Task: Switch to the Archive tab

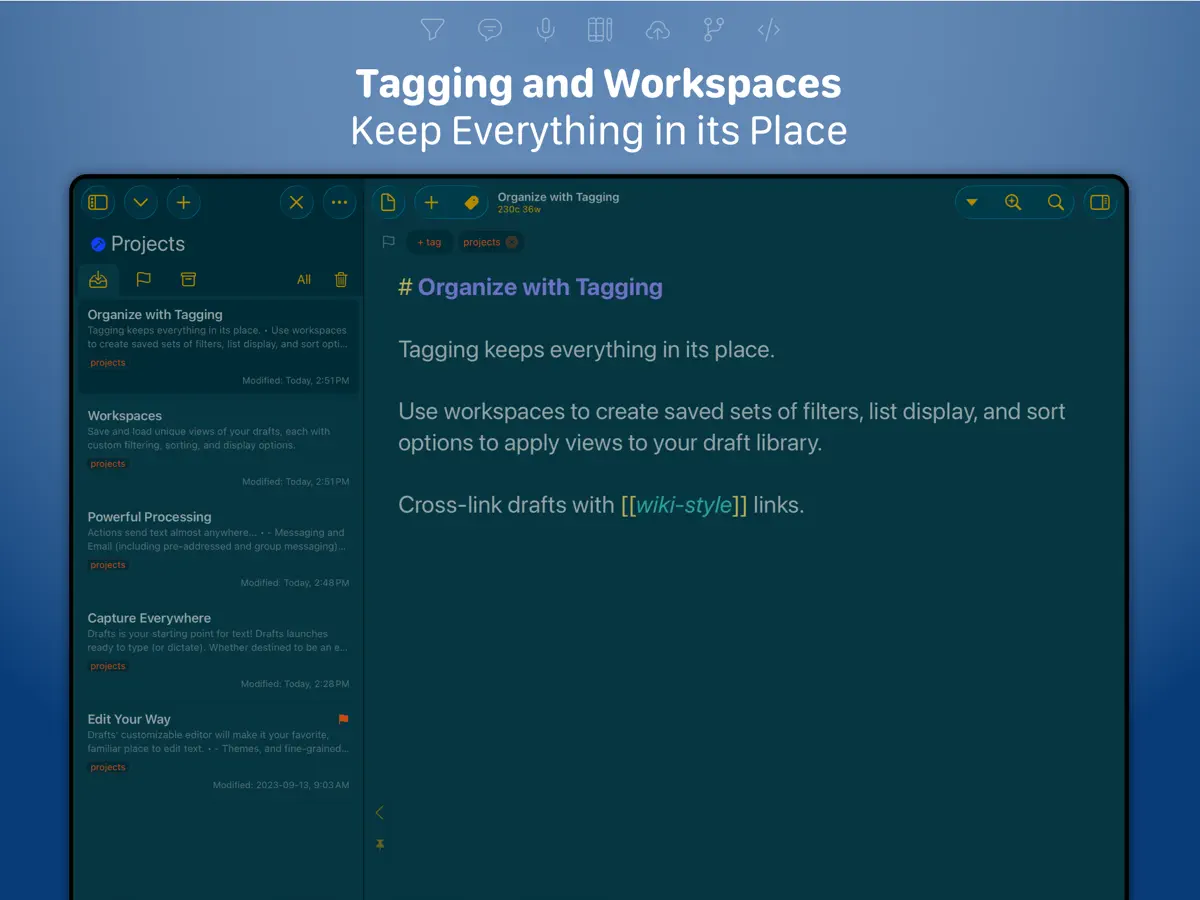Action: (x=188, y=280)
